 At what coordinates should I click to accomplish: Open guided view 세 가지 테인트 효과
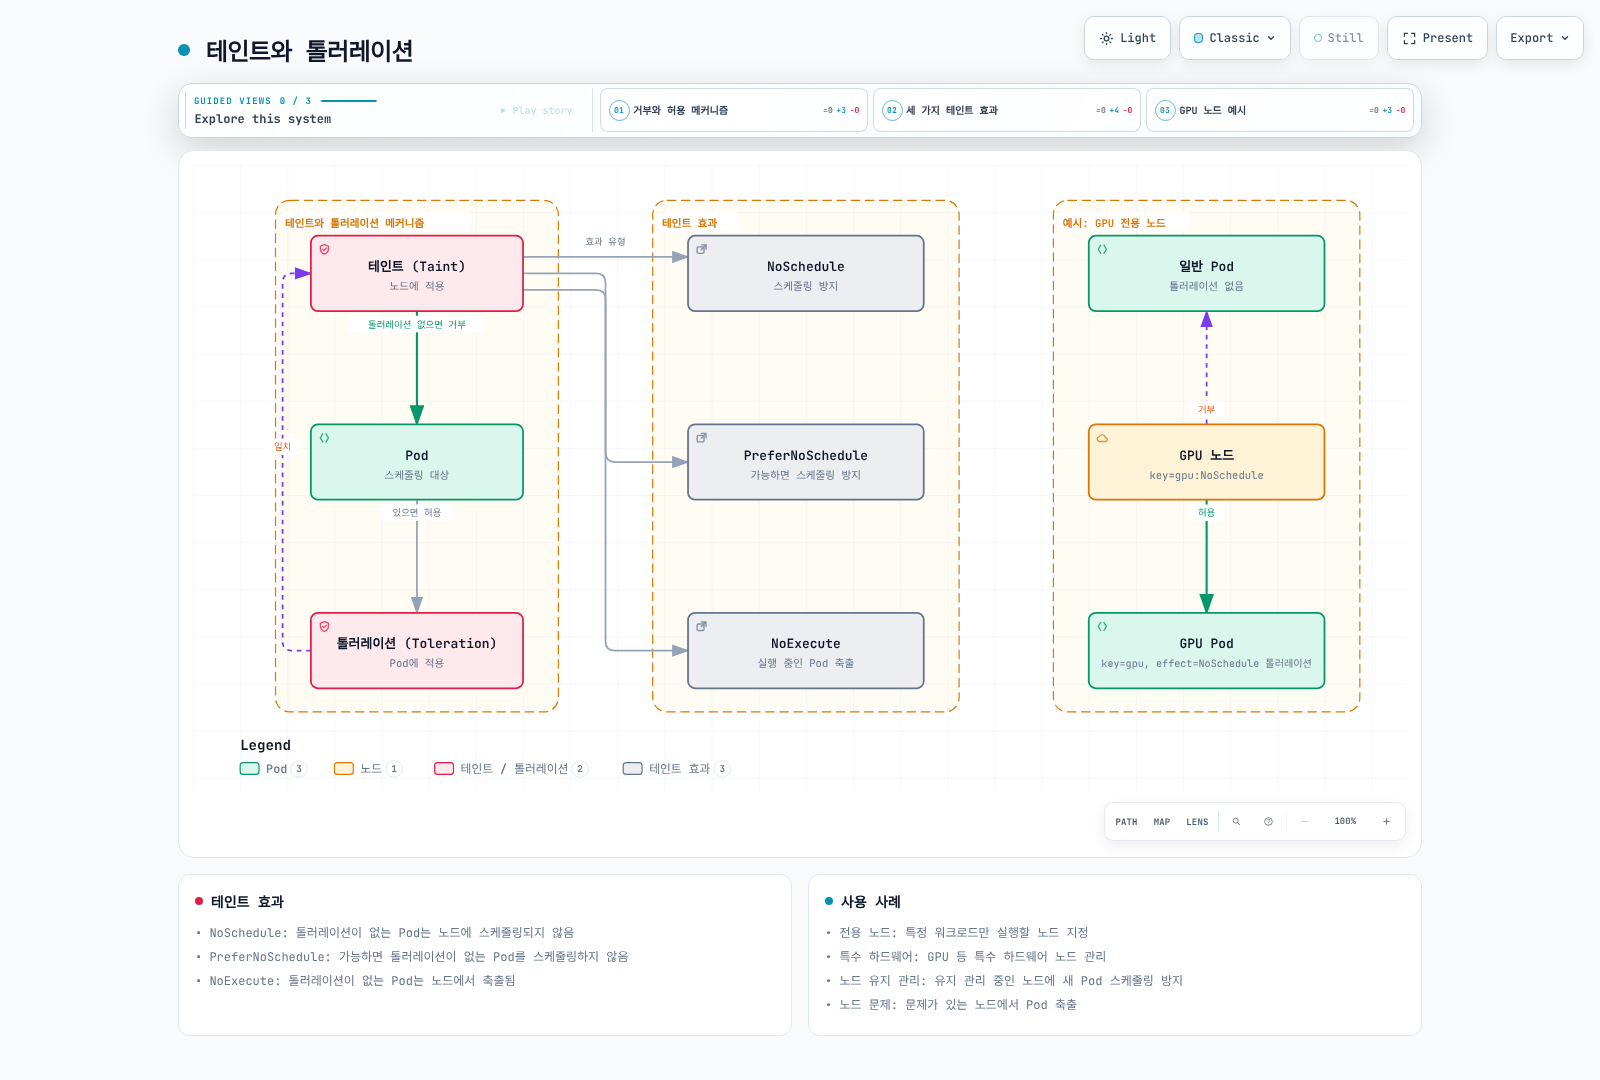point(1007,110)
